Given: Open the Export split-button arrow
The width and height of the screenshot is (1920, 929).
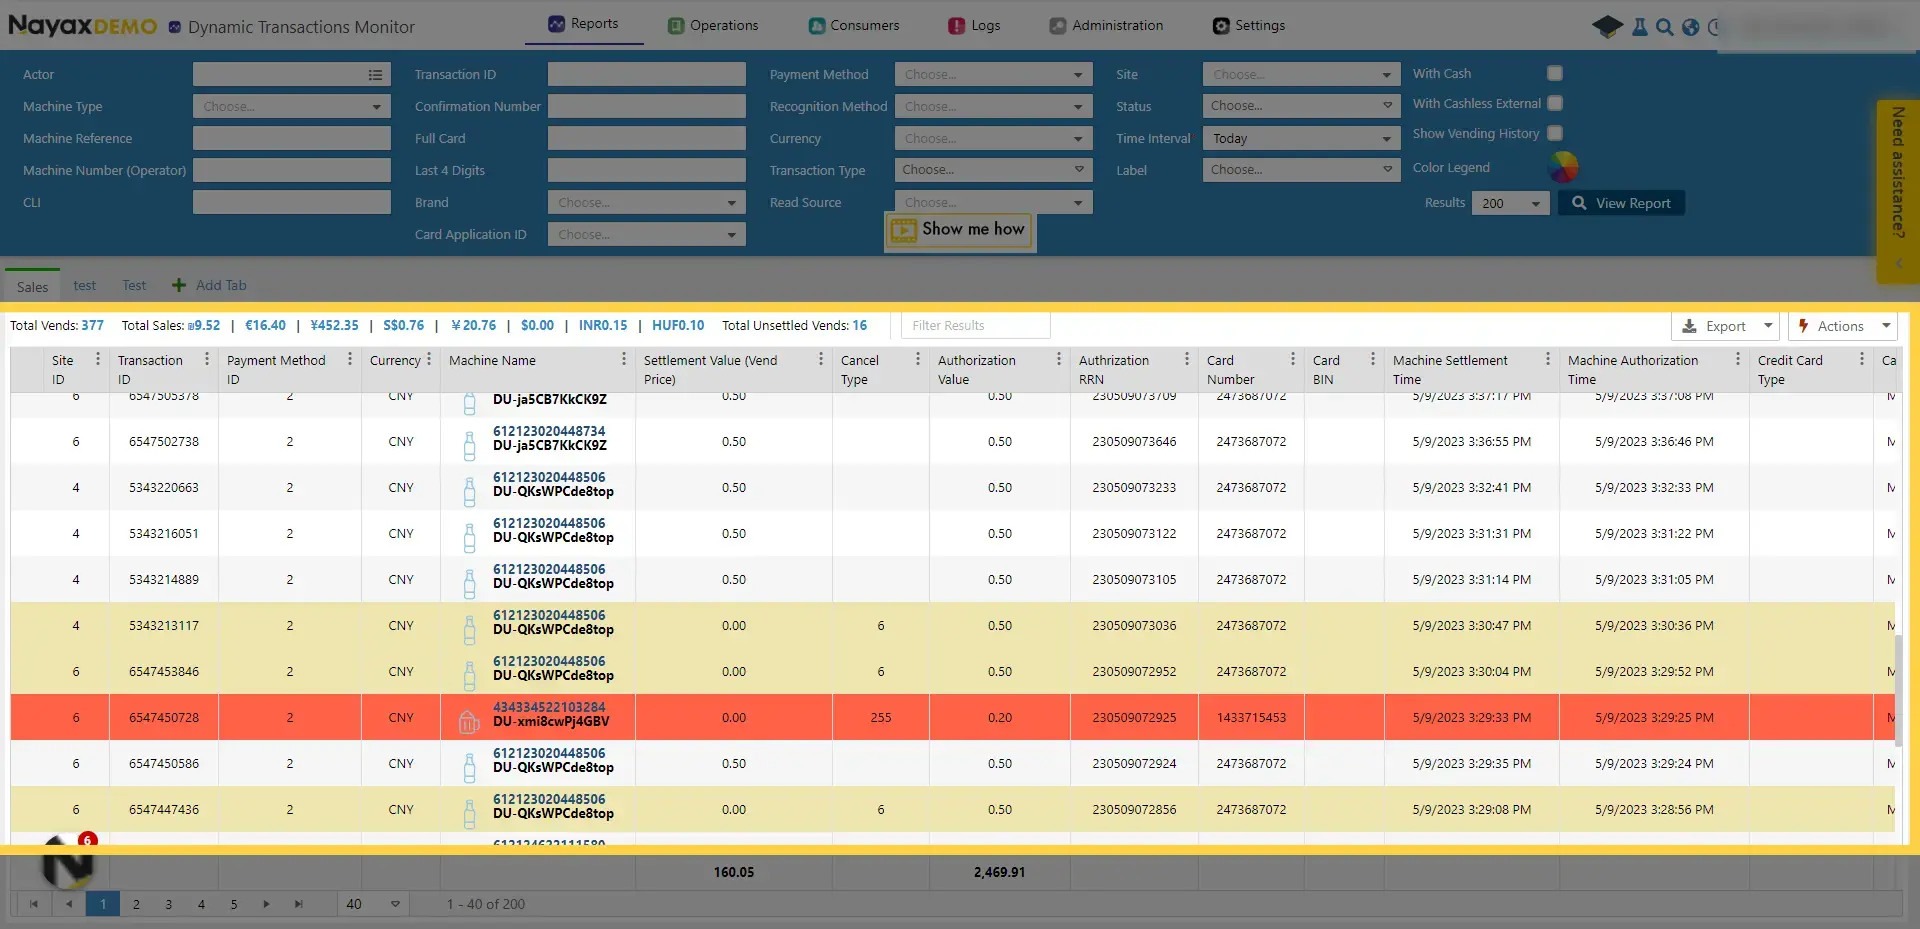Looking at the screenshot, I should (1768, 326).
